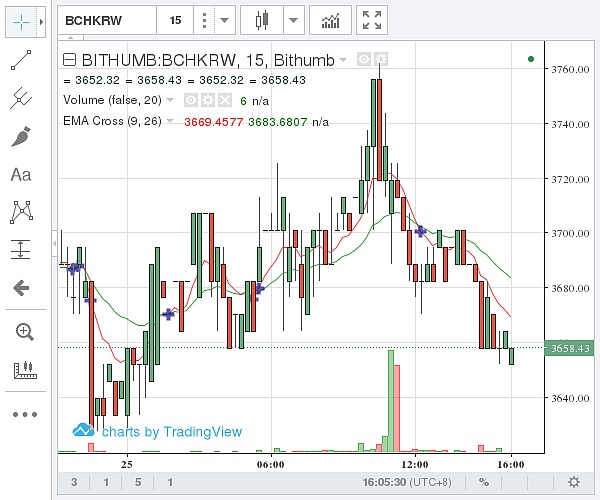Select the trend line drawing tool

click(x=21, y=60)
